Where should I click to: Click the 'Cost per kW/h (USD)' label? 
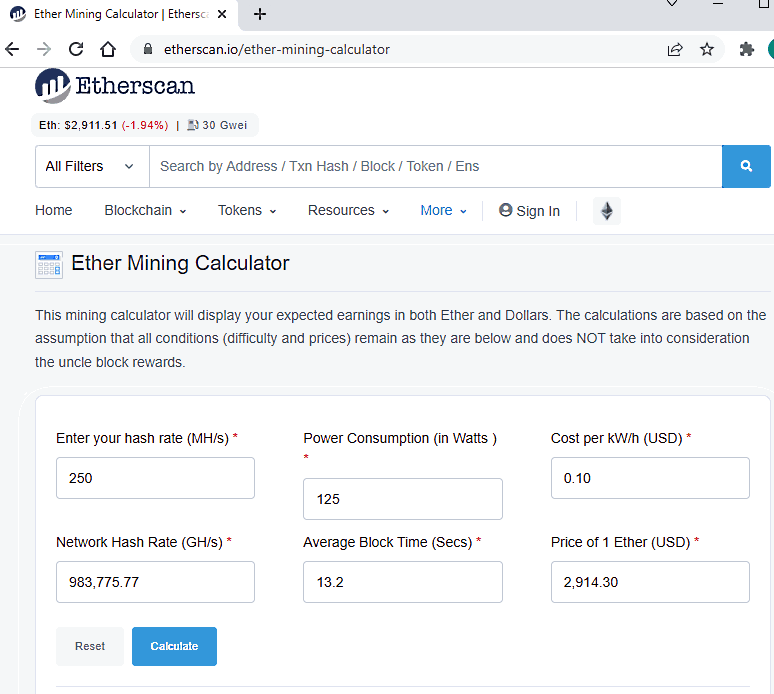click(x=617, y=438)
